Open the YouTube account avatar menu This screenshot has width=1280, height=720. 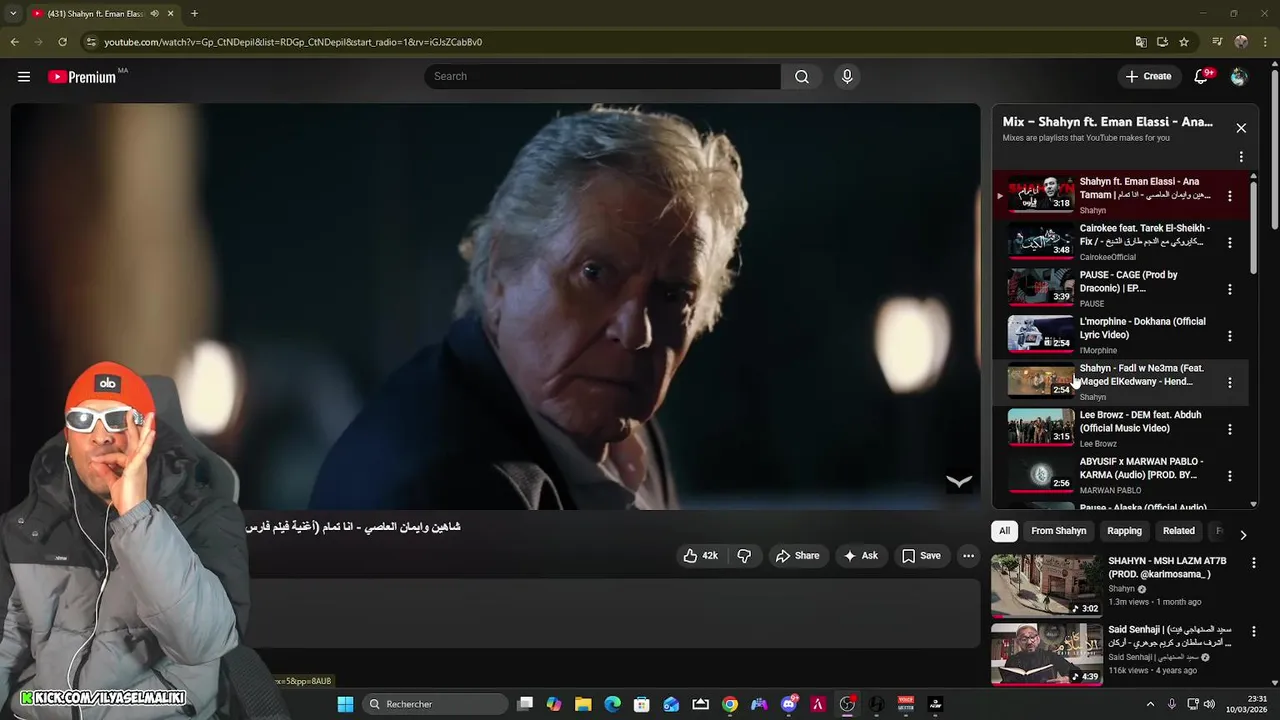pos(1239,77)
